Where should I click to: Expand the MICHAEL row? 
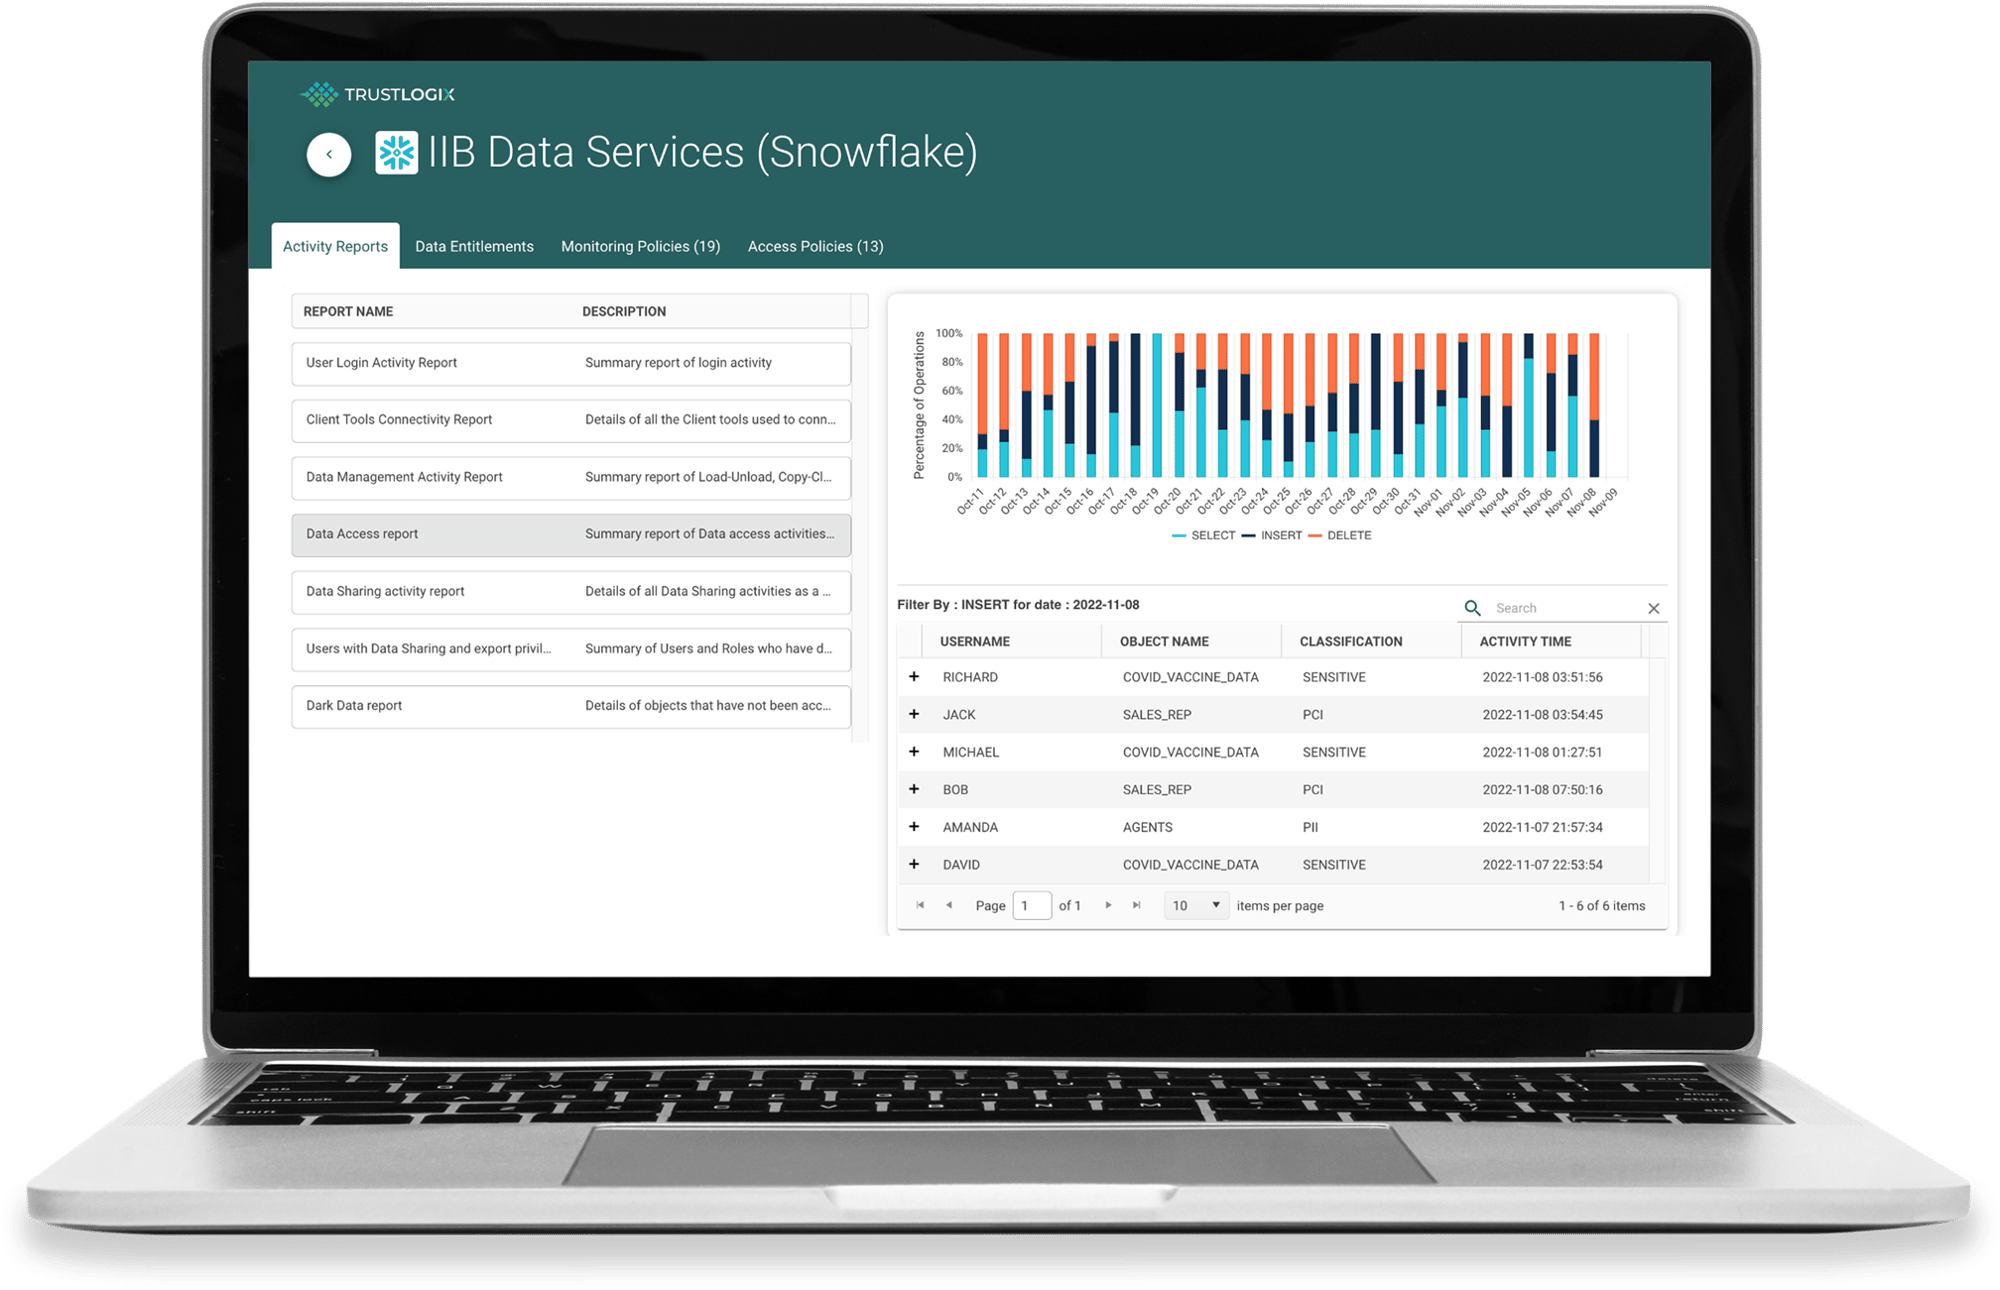914,752
